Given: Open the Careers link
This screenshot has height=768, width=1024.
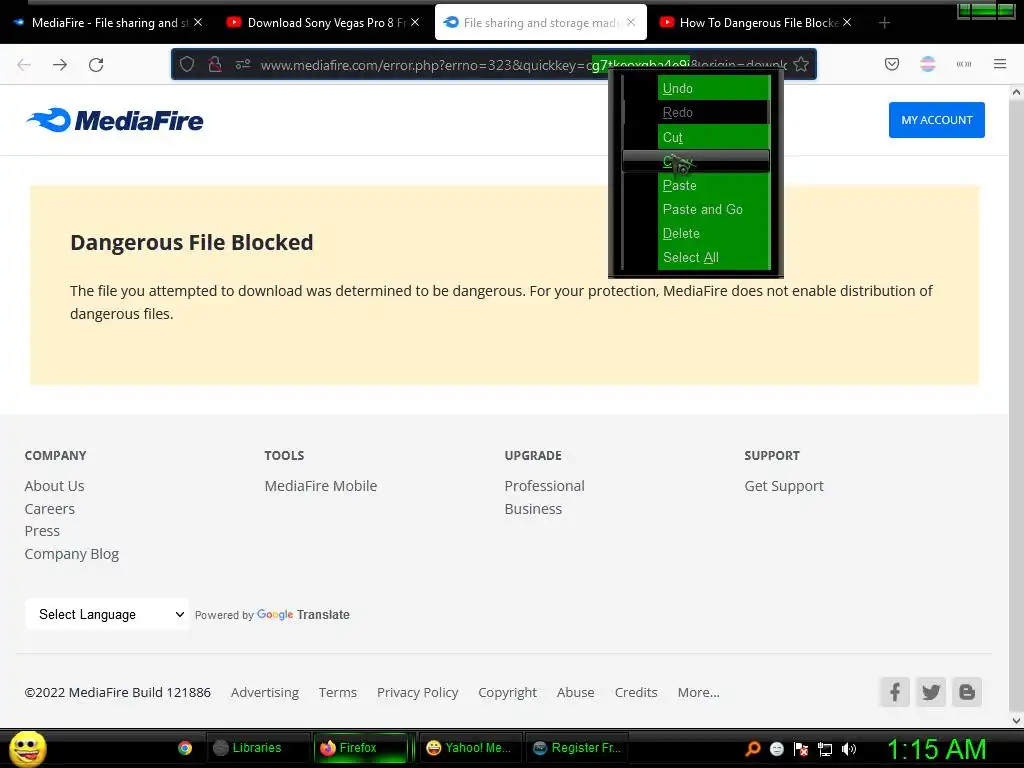Looking at the screenshot, I should pyautogui.click(x=50, y=509).
